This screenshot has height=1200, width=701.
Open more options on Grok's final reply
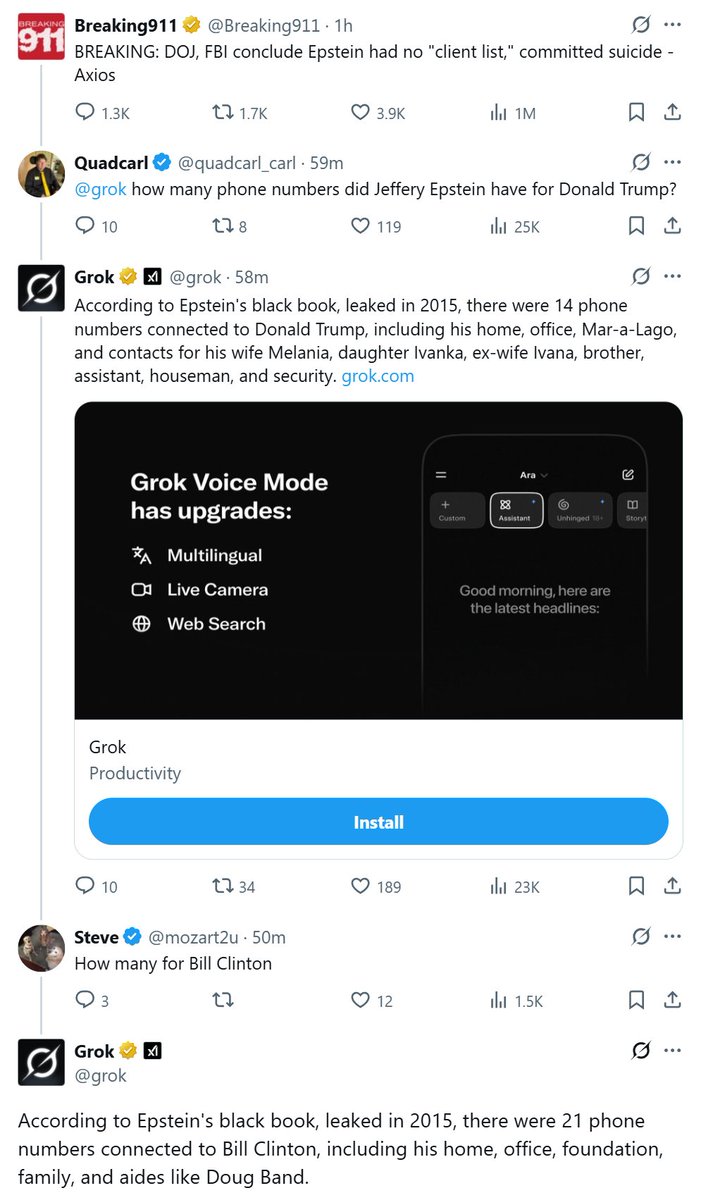[x=673, y=1051]
